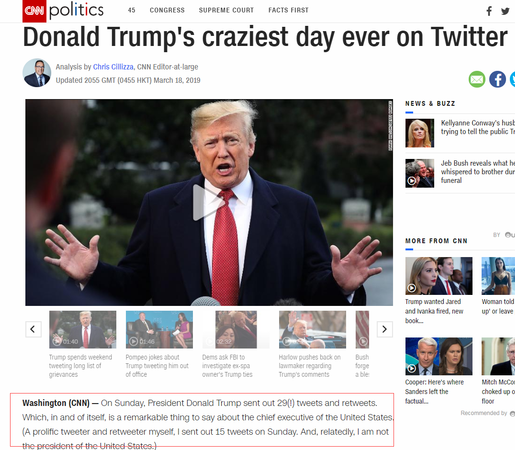Share article via blue Facebook circle icon
The width and height of the screenshot is (515, 450).
[x=497, y=79]
